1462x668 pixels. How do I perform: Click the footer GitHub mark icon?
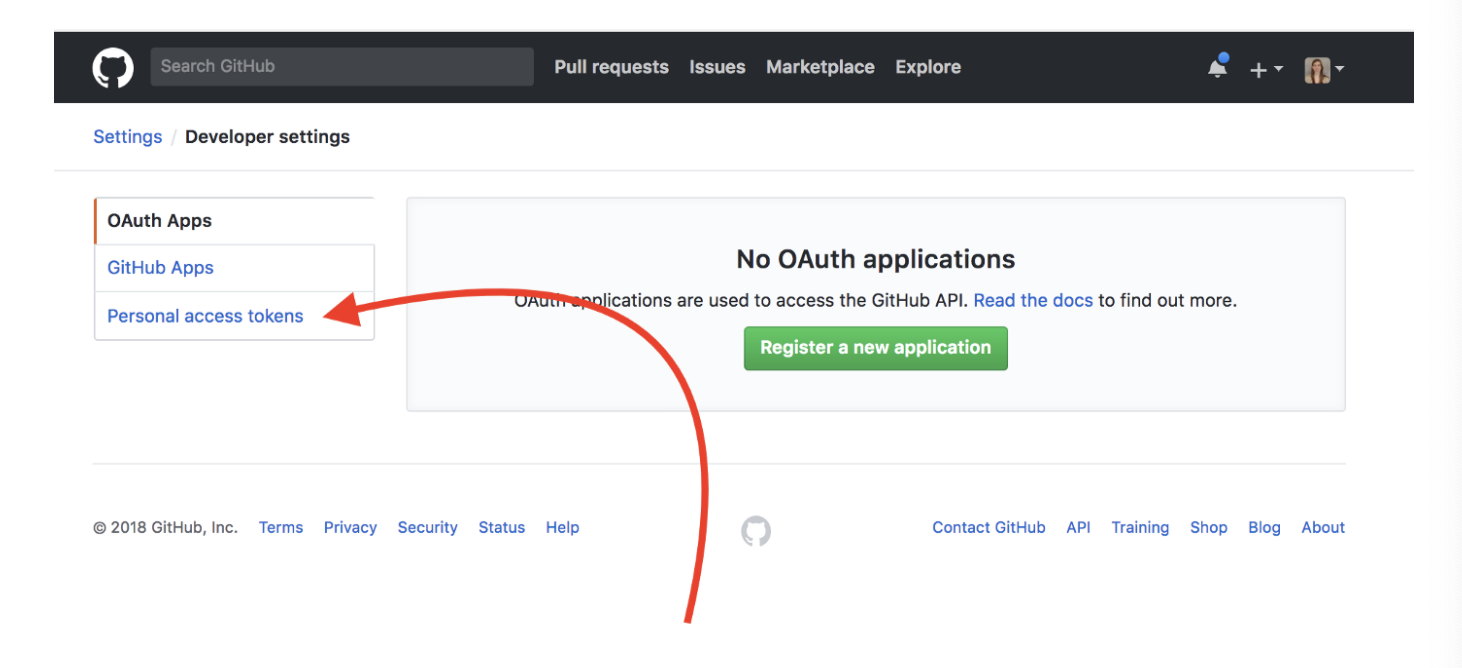coord(756,531)
